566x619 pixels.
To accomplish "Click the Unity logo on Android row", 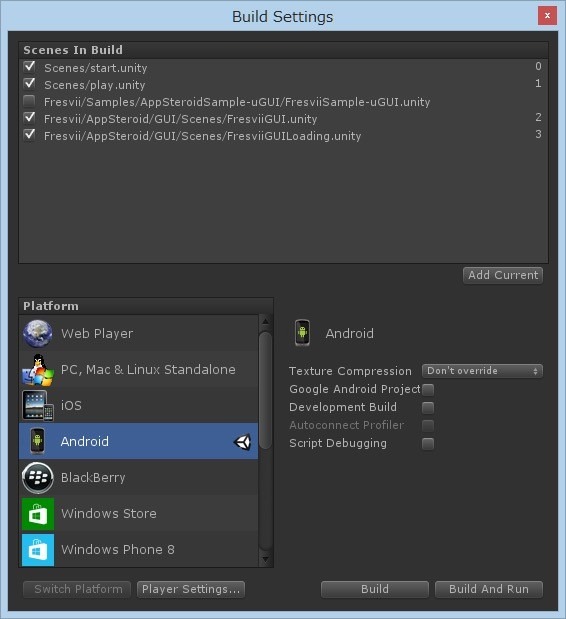I will point(242,442).
